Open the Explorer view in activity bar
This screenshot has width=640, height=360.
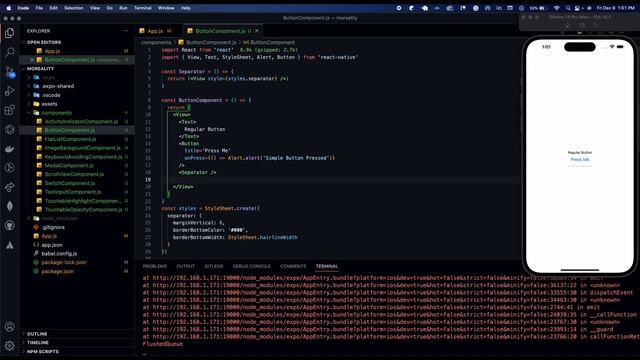(9, 33)
